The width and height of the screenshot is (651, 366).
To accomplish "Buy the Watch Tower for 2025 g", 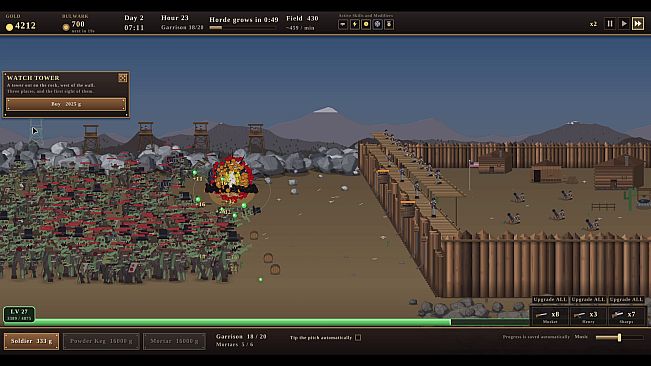I will click(x=66, y=104).
